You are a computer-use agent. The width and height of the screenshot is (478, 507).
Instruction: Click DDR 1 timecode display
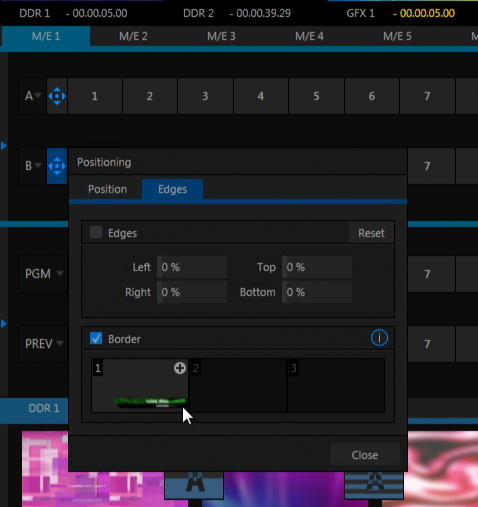pos(96,13)
